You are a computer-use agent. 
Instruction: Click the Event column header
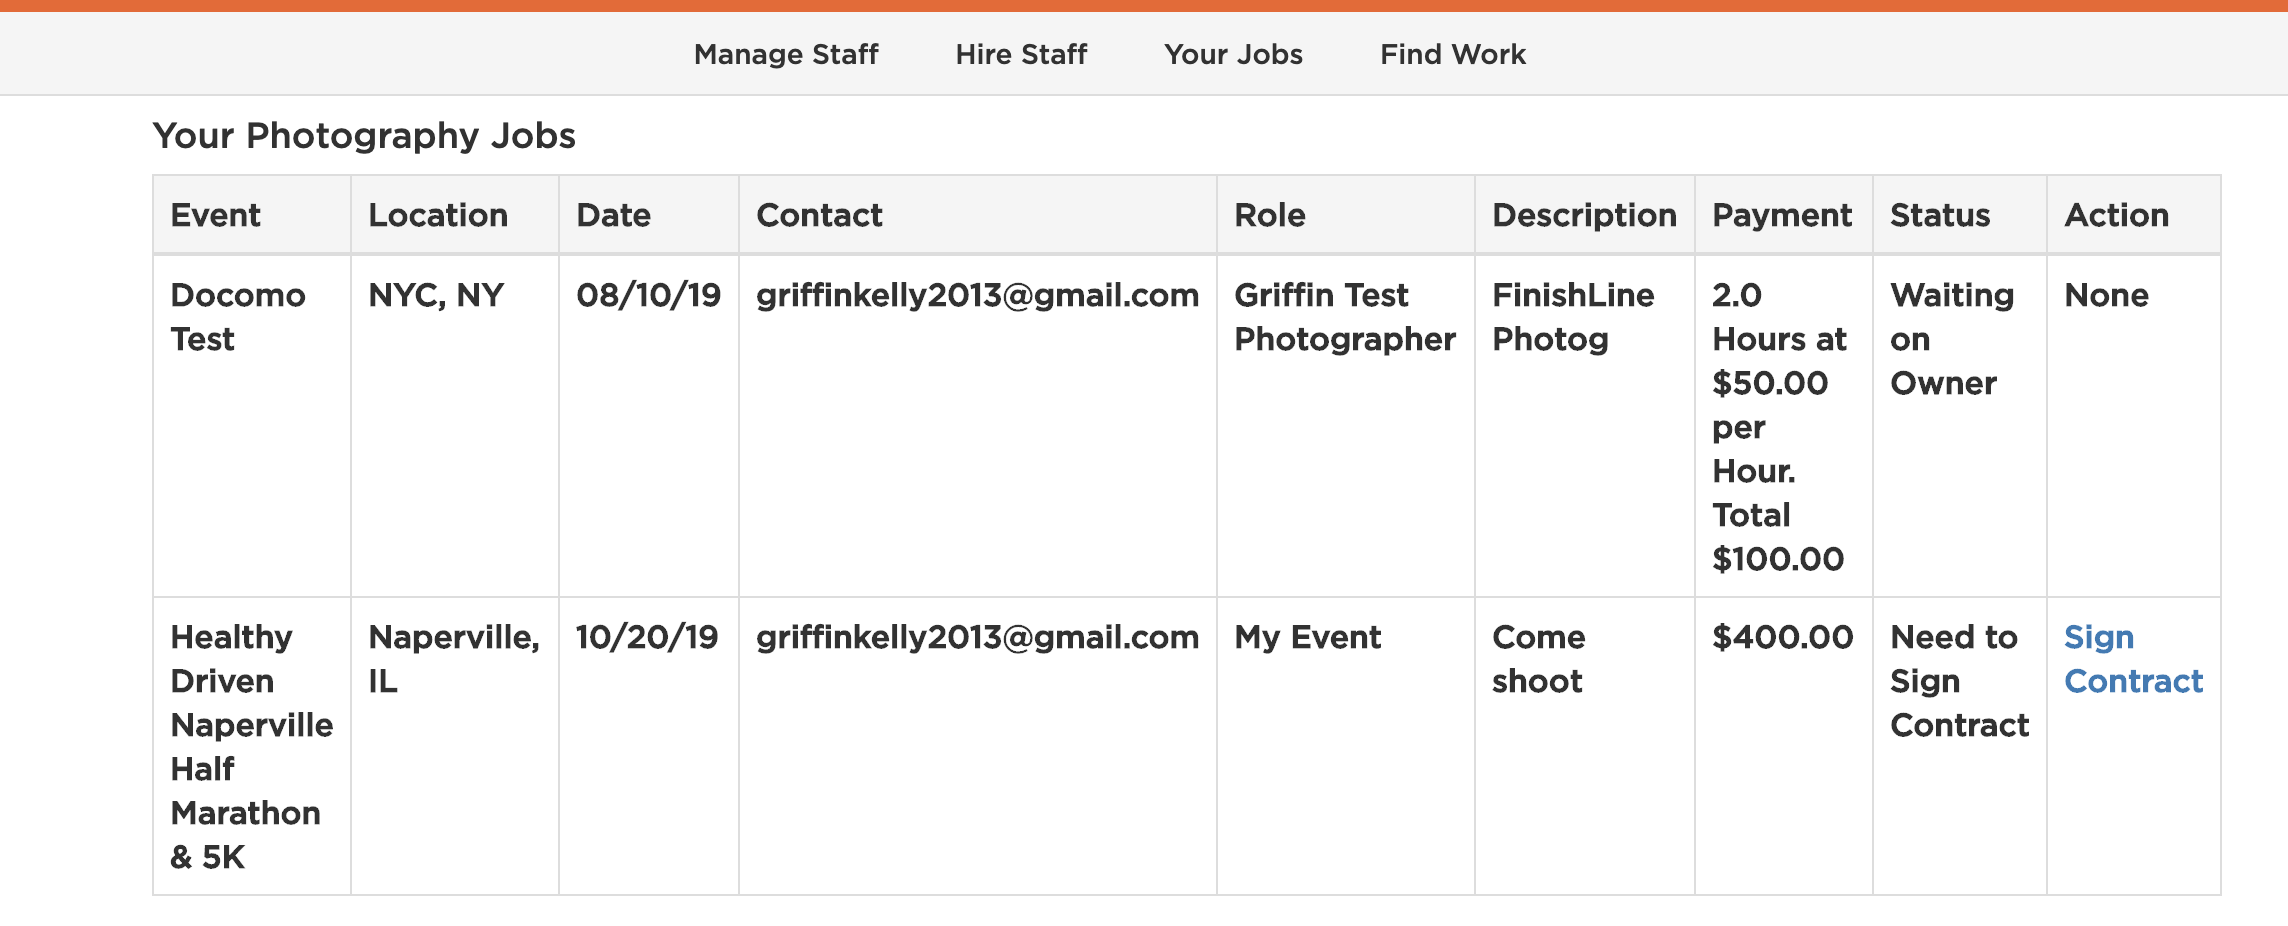(216, 215)
